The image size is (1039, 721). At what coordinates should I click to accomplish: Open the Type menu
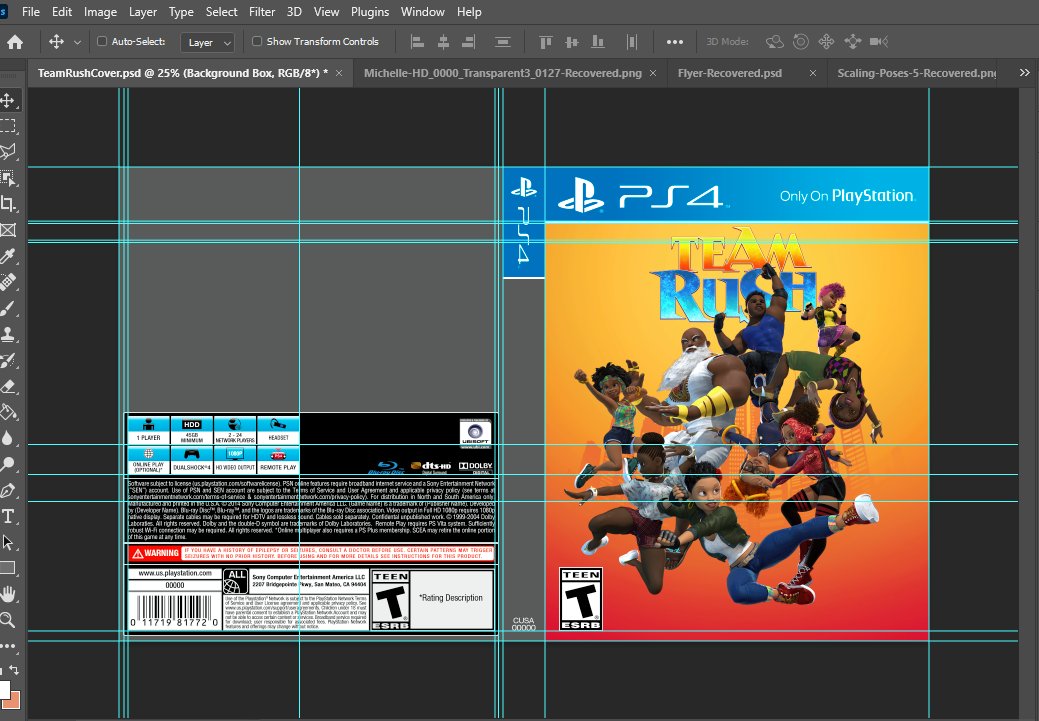point(181,12)
